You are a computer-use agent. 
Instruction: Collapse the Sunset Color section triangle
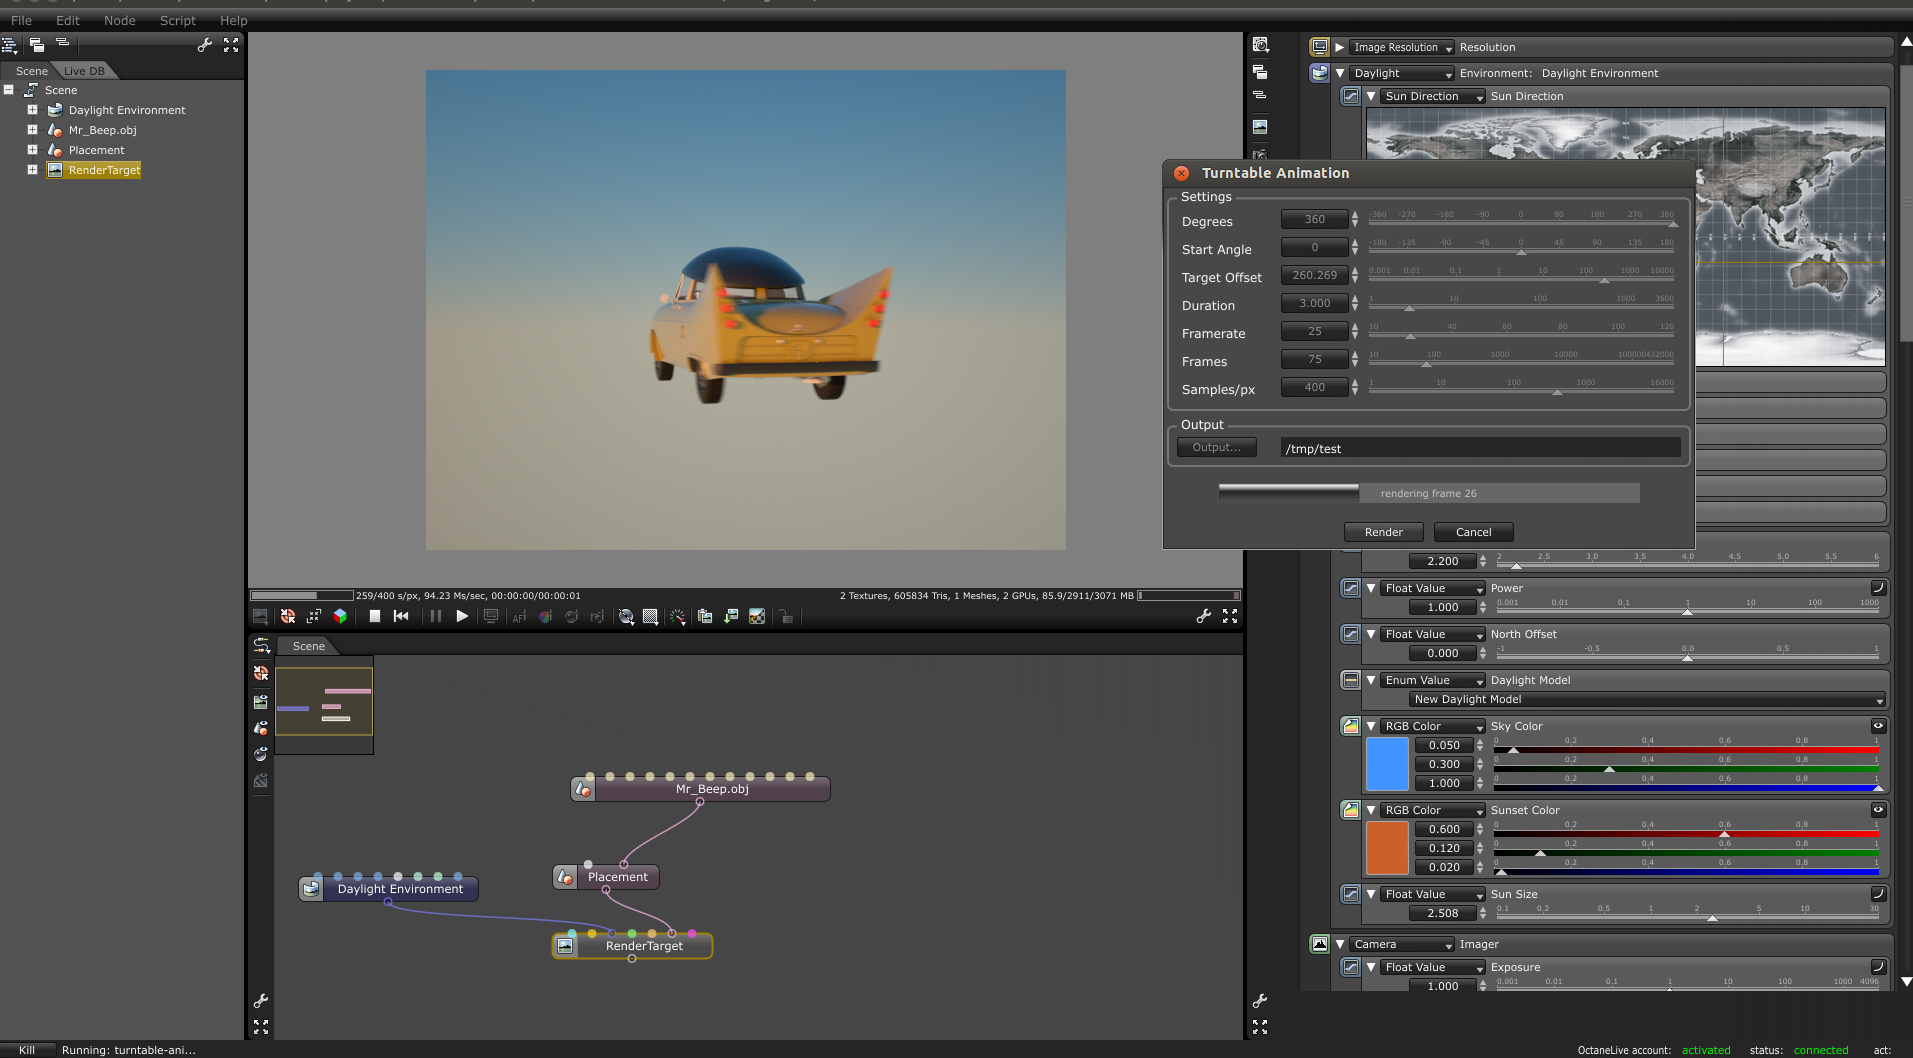tap(1371, 810)
